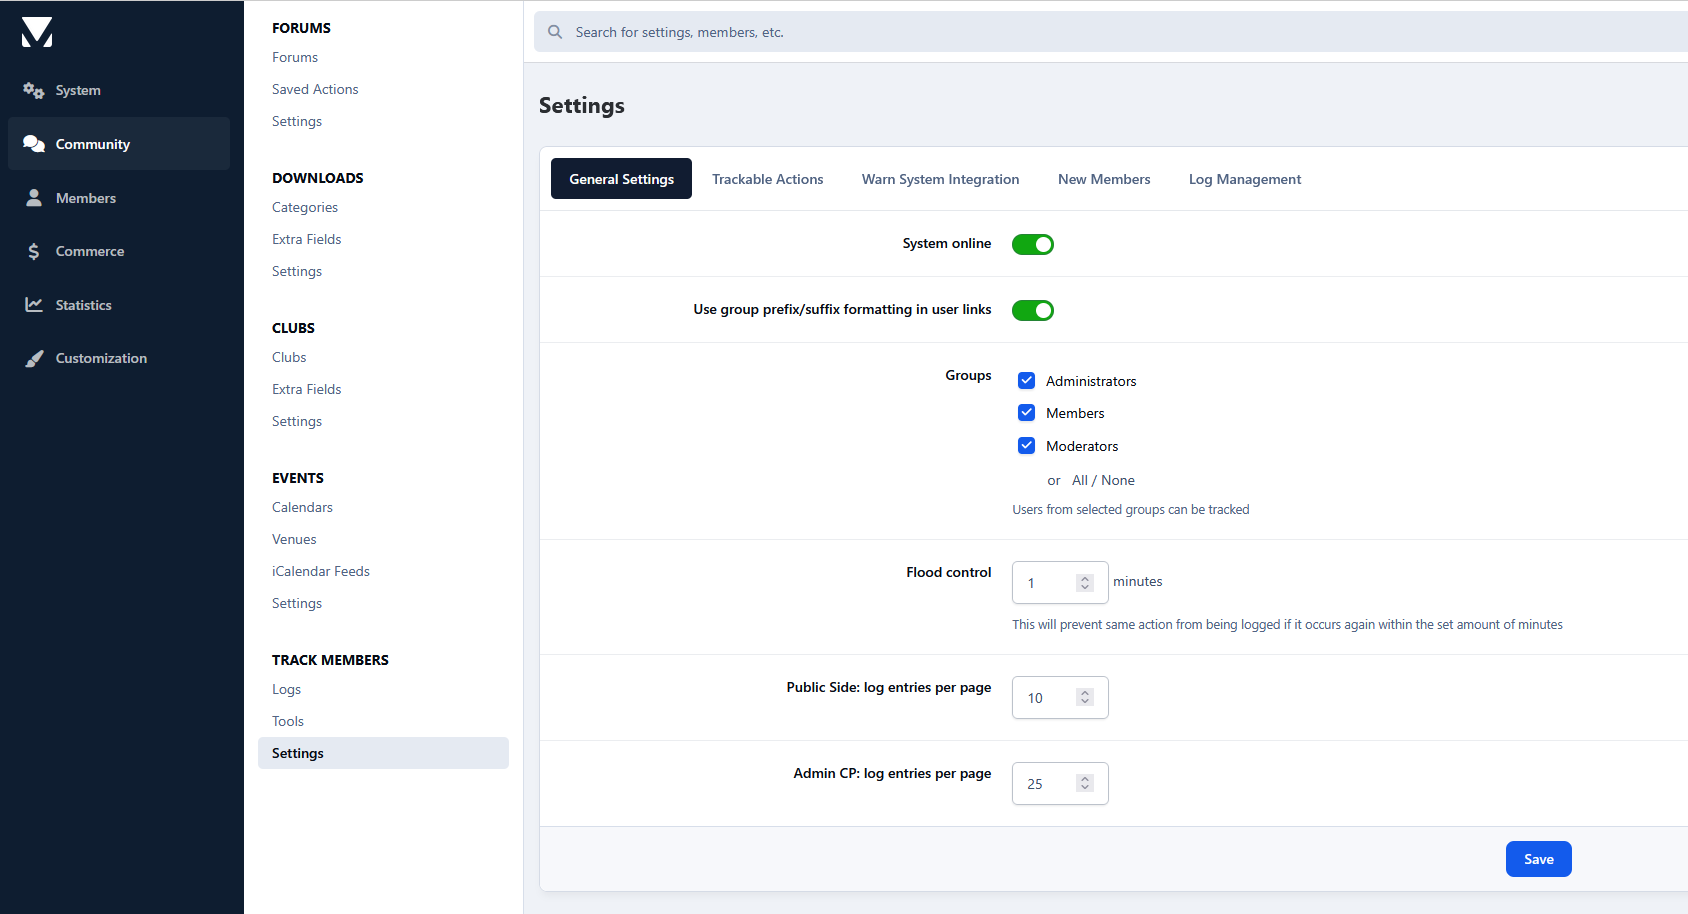This screenshot has width=1688, height=914.
Task: Open Commerce dollar sign icon
Action: point(34,251)
